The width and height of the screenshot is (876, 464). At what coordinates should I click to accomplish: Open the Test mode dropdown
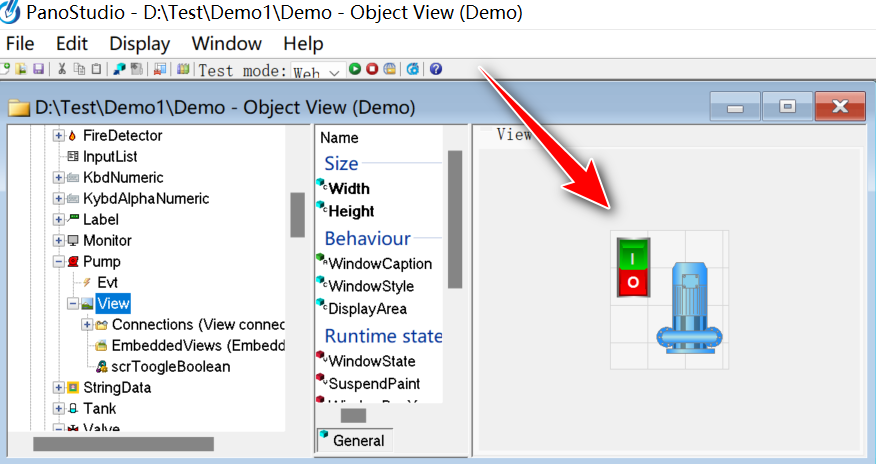pyautogui.click(x=333, y=71)
